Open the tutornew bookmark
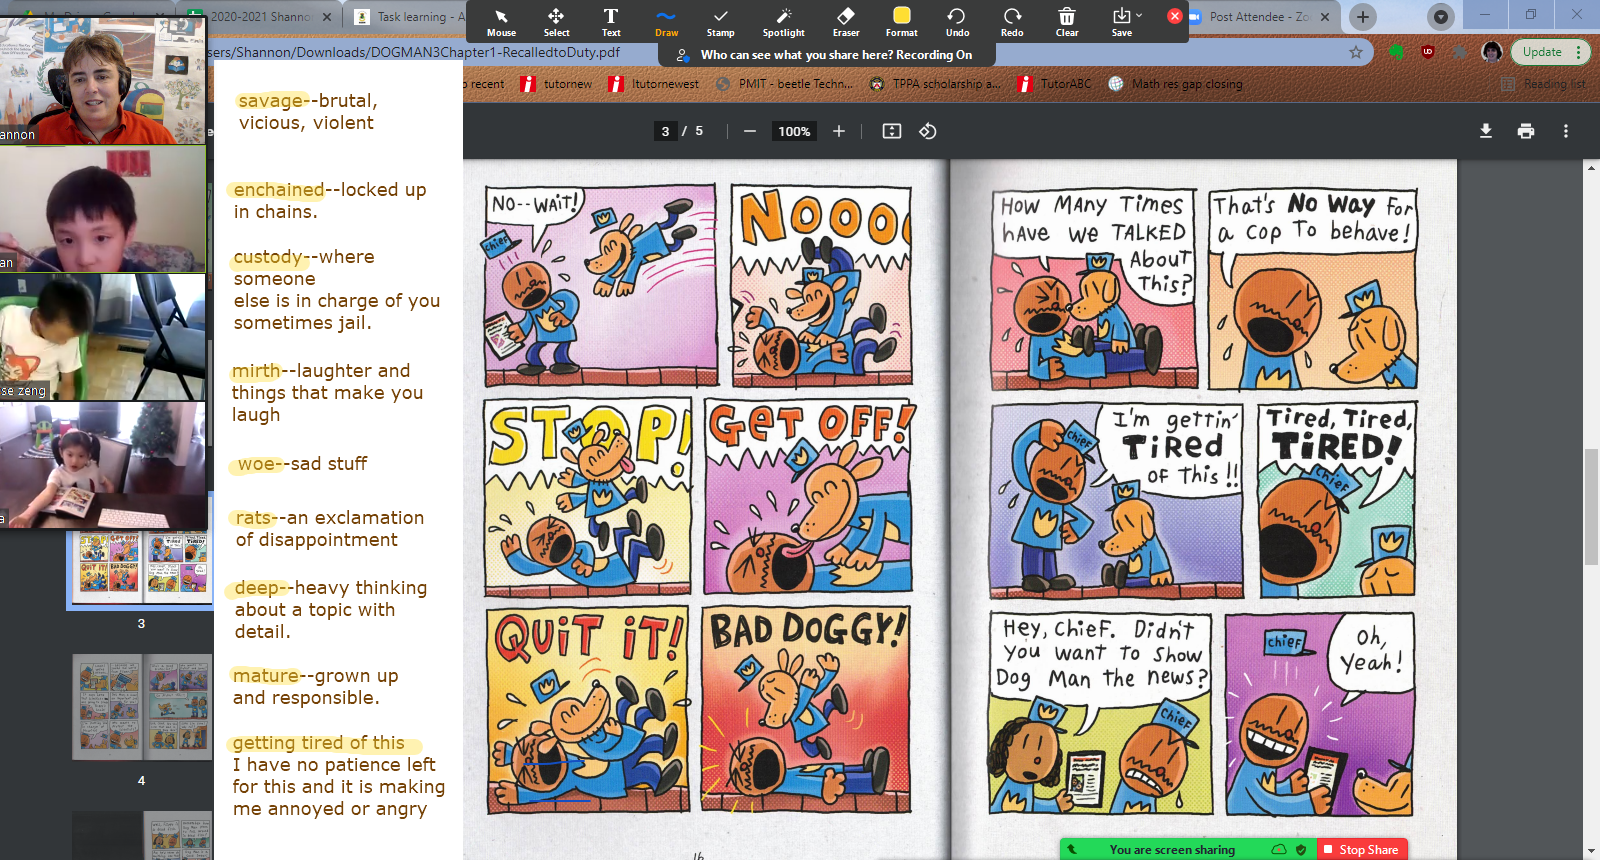The height and width of the screenshot is (860, 1600). [x=557, y=84]
